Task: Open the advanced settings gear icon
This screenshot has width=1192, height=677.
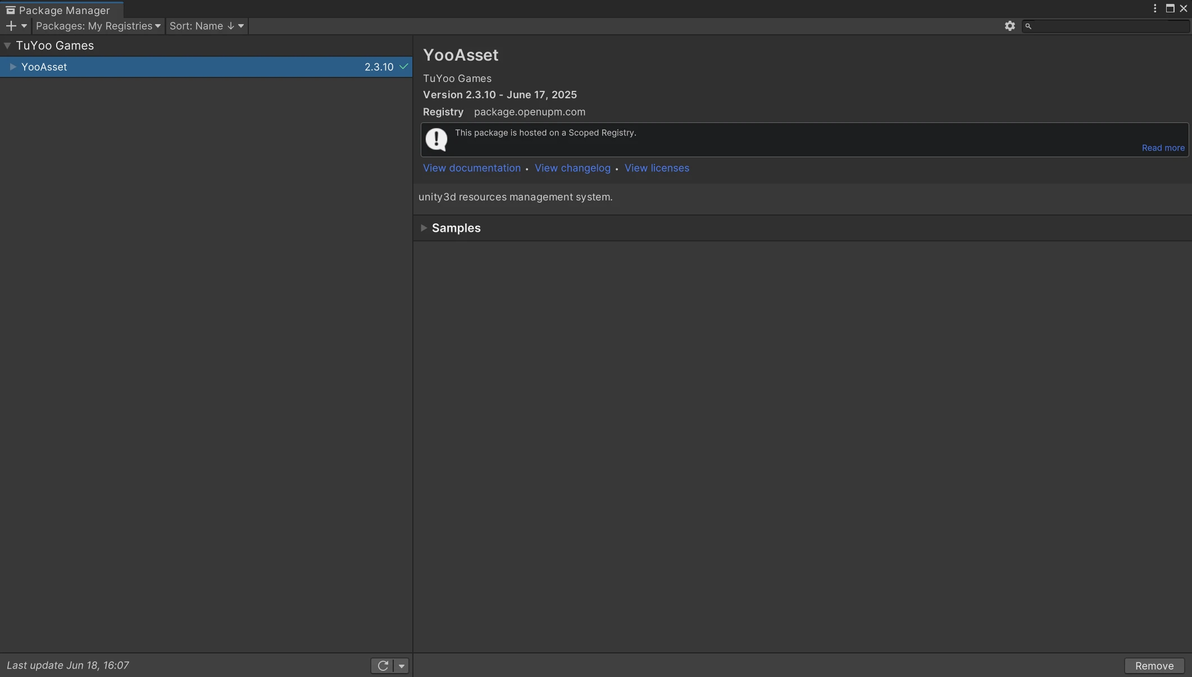Action: click(x=1010, y=26)
